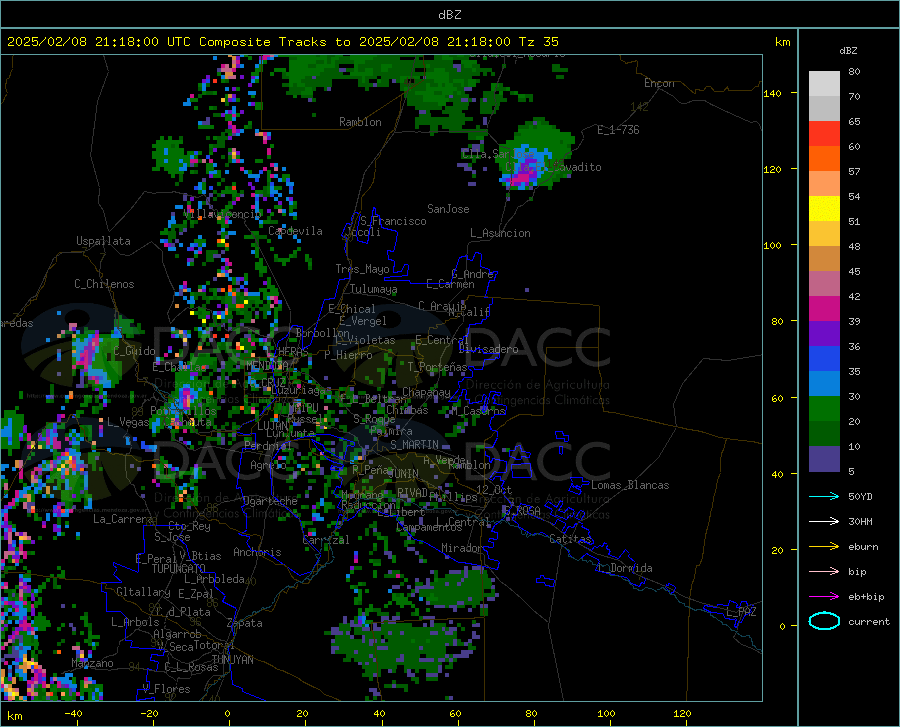Image resolution: width=900 pixels, height=727 pixels.
Task: Click the L_Asuncion place label
Action: 500,233
